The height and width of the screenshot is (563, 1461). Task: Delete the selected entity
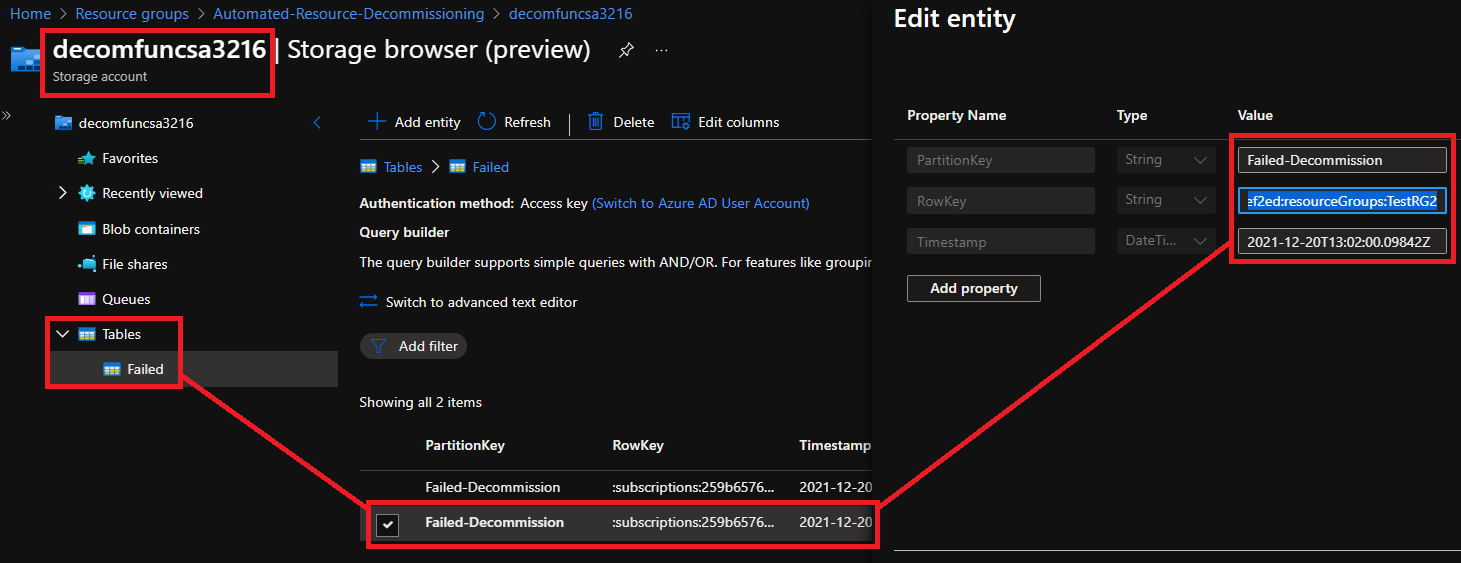click(x=620, y=122)
